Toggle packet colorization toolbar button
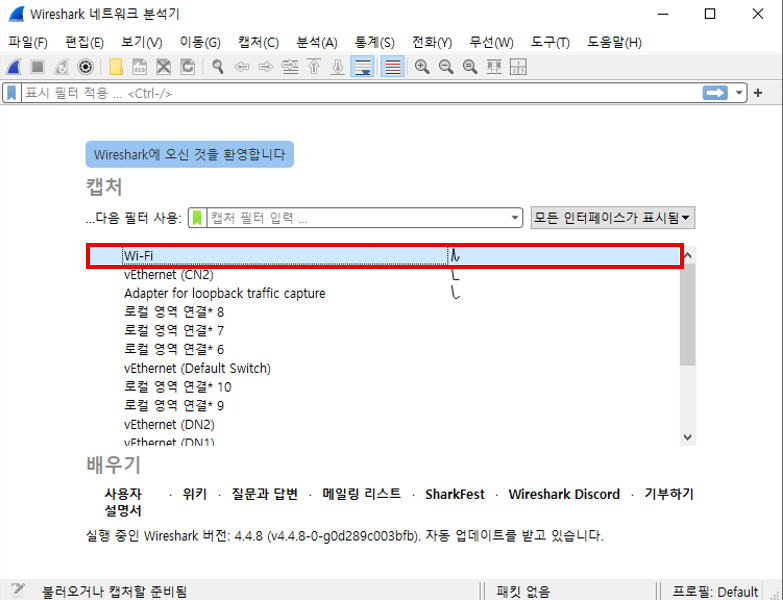 [393, 67]
